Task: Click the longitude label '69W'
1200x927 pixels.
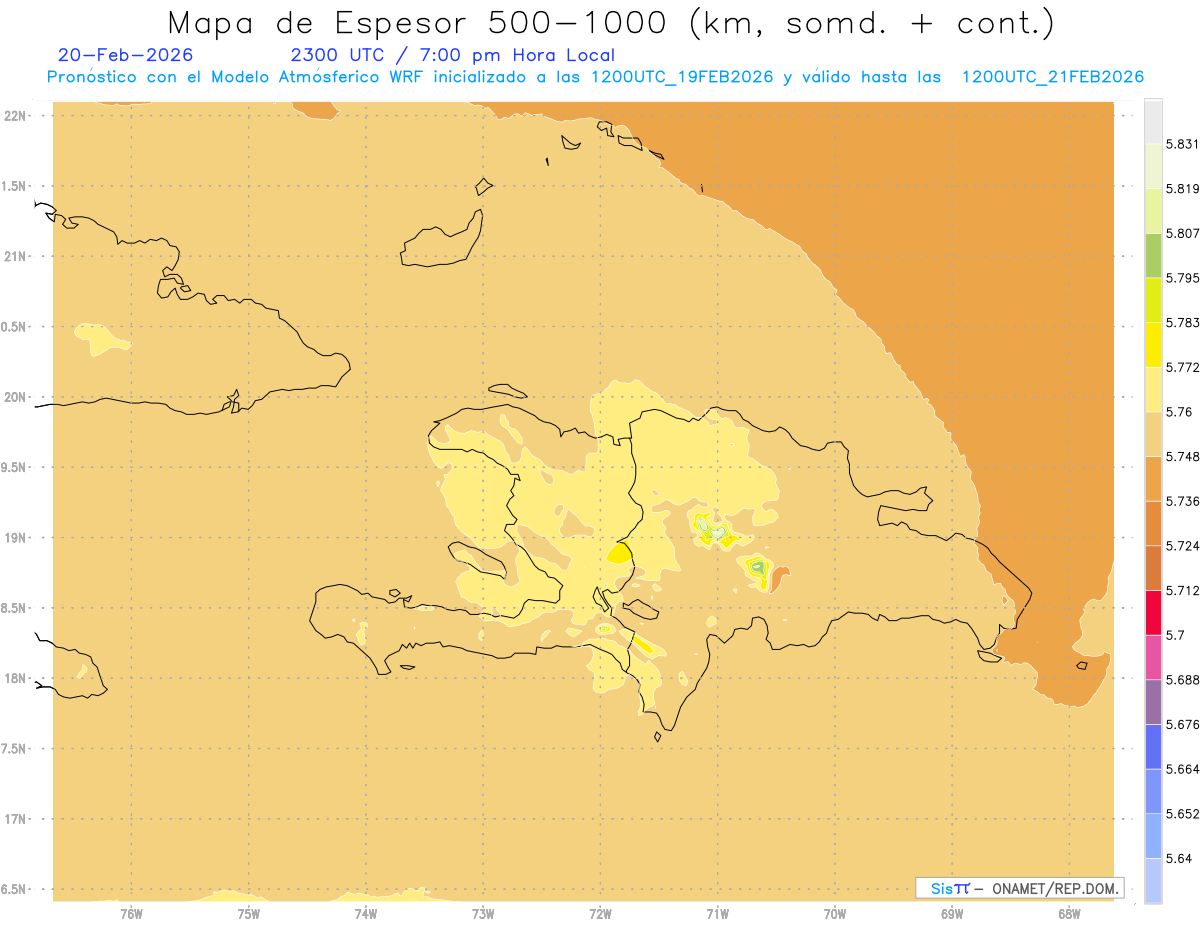Action: click(x=952, y=913)
